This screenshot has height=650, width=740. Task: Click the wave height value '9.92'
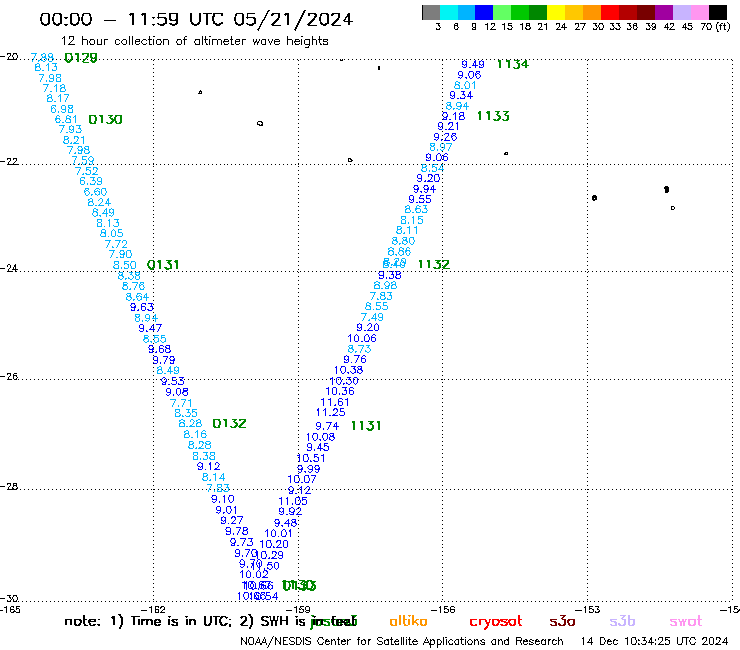click(x=290, y=511)
